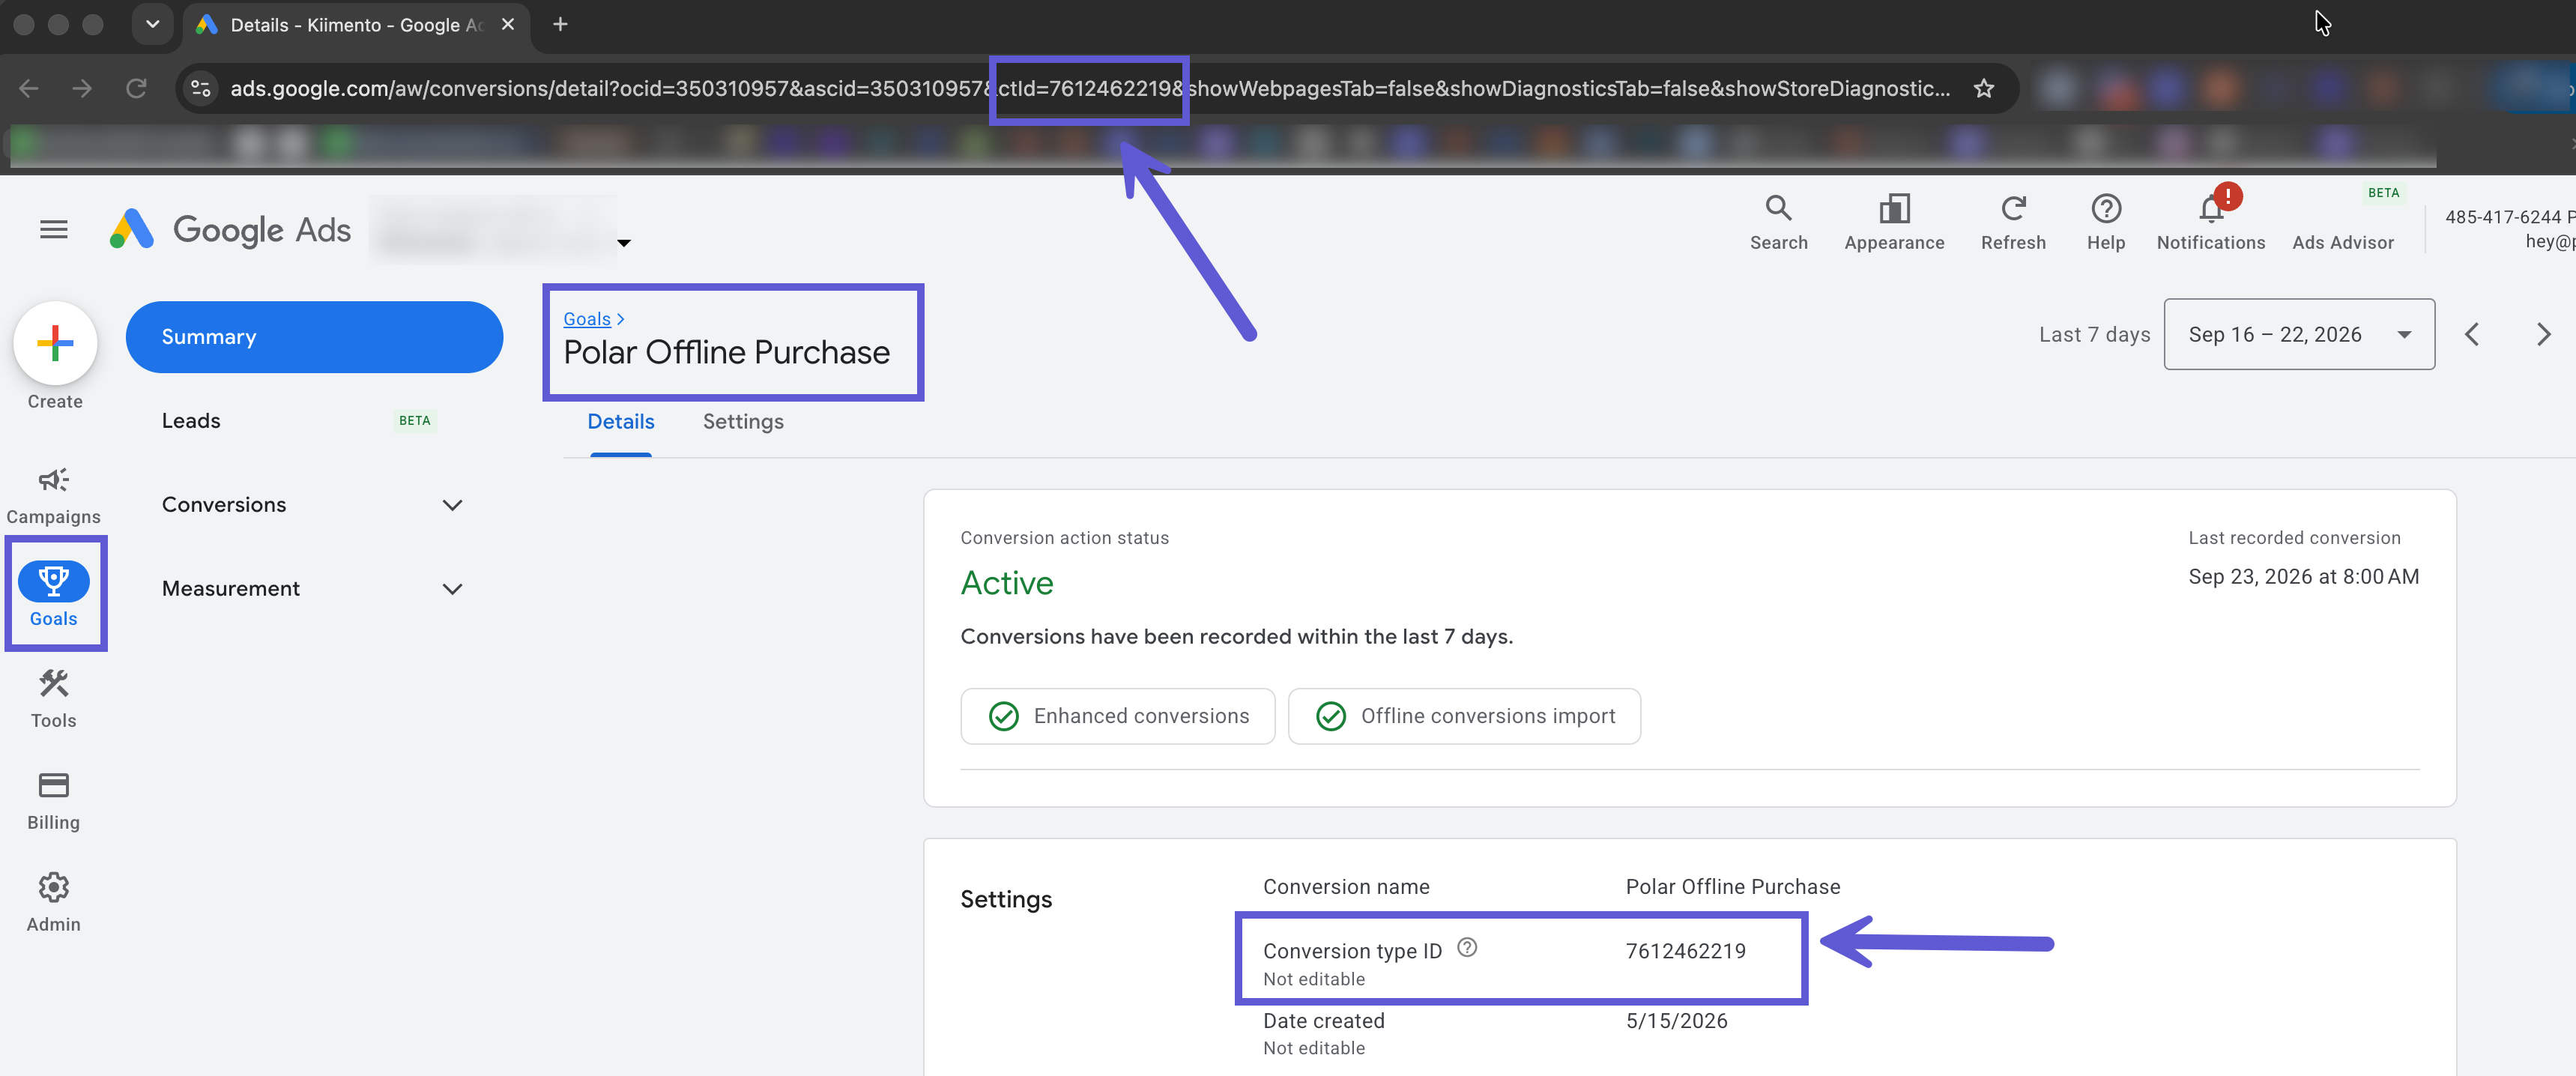Click the browser address bar URL
The height and width of the screenshot is (1076, 2576).
pos(1090,88)
